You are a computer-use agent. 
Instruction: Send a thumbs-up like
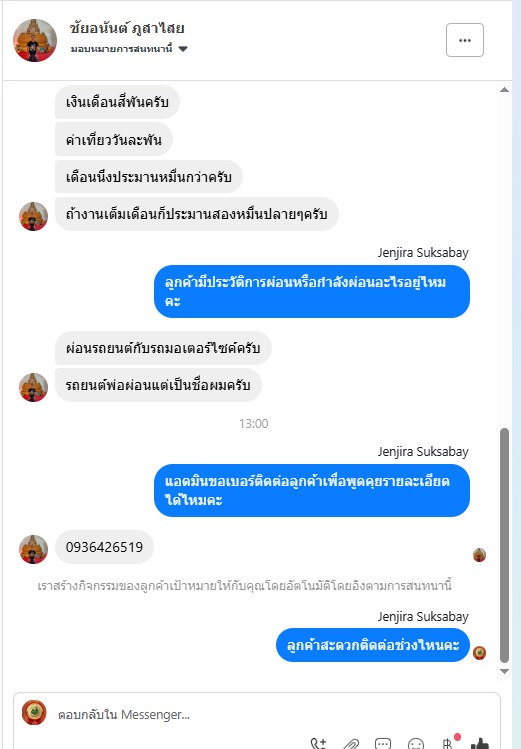tap(480, 743)
